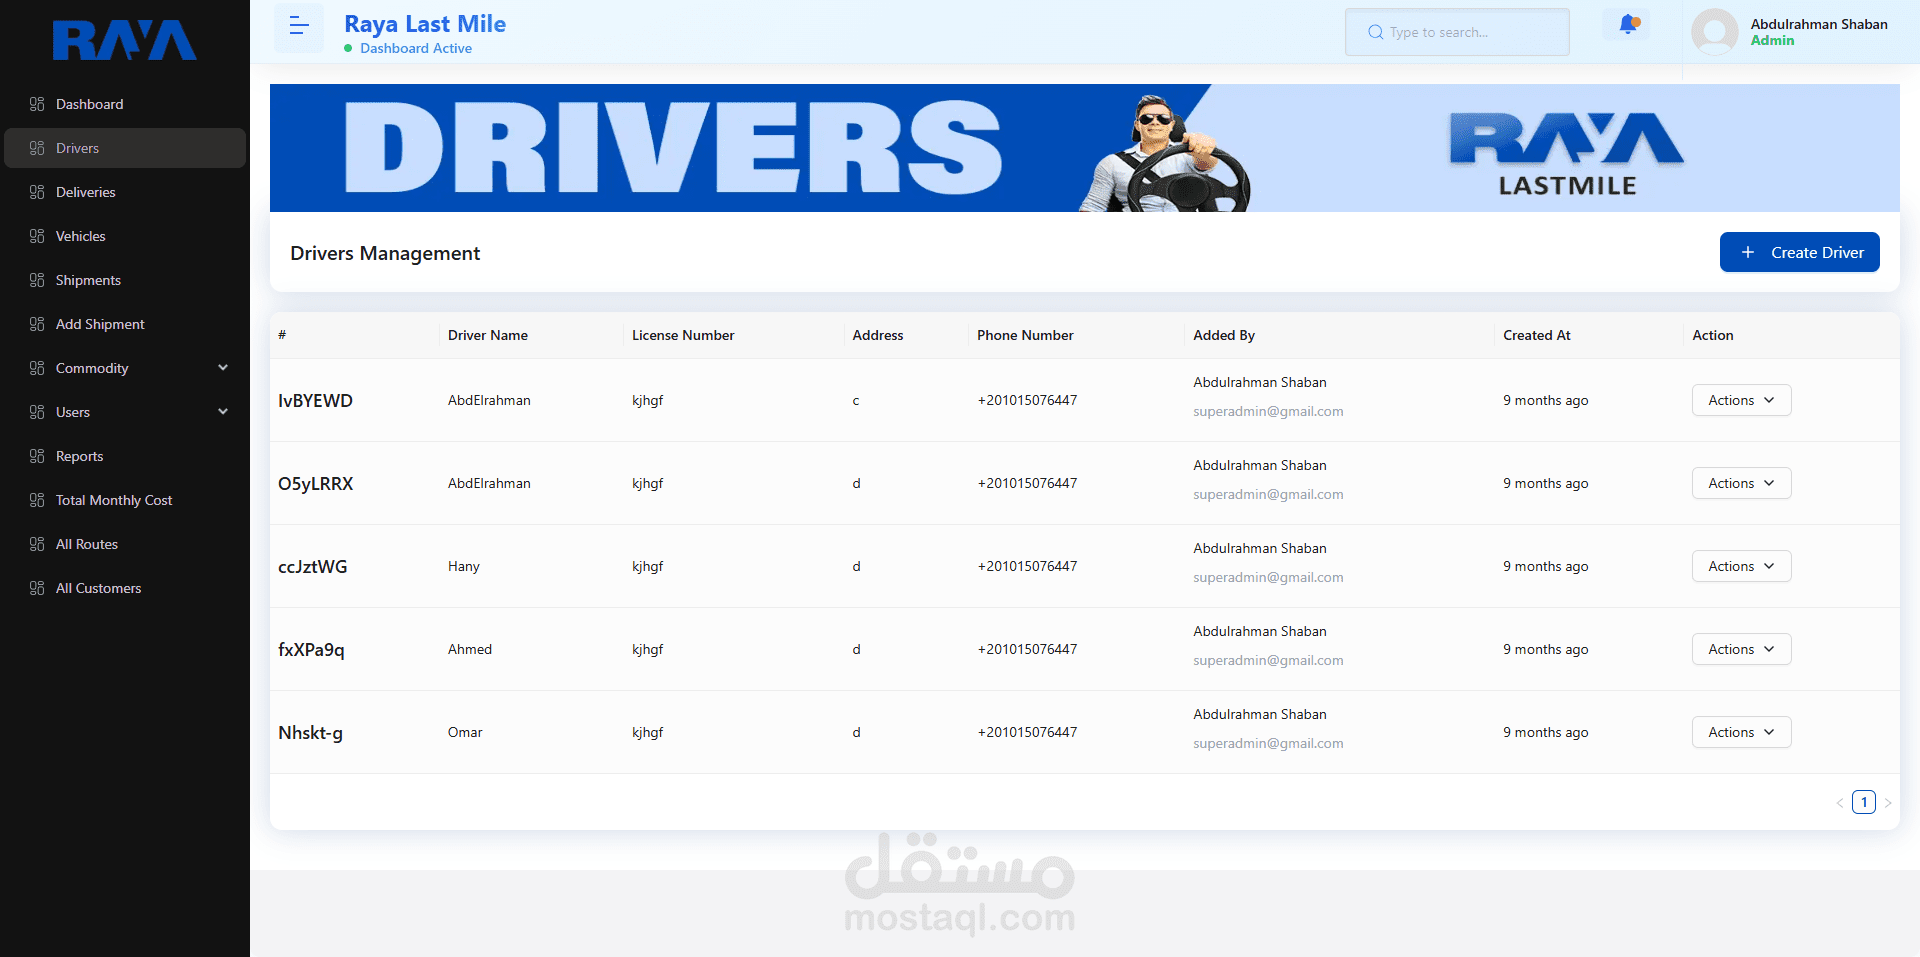This screenshot has height=957, width=1920.
Task: Click driver ID IvBYEWD
Action: pos(315,400)
